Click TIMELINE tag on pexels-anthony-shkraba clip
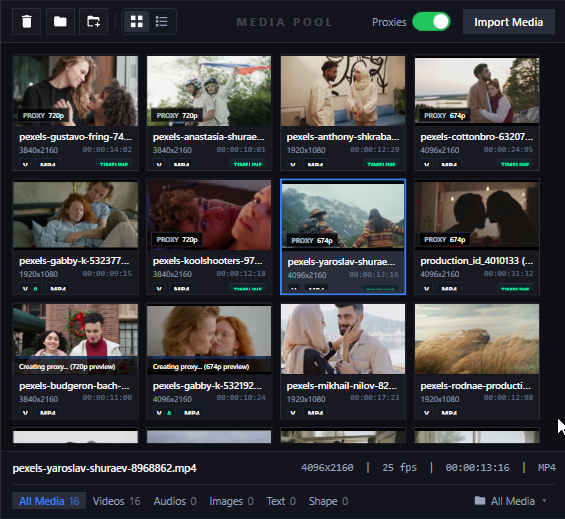The width and height of the screenshot is (565, 519). 381,164
